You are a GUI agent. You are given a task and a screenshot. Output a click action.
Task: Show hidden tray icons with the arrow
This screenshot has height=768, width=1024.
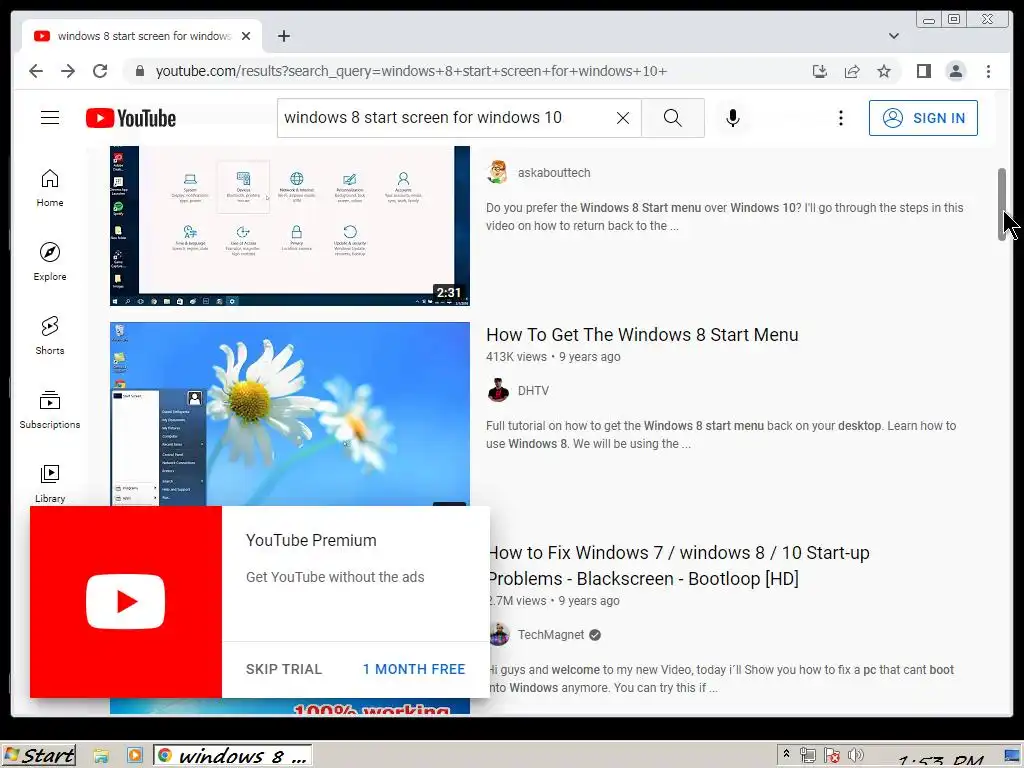[x=786, y=754]
